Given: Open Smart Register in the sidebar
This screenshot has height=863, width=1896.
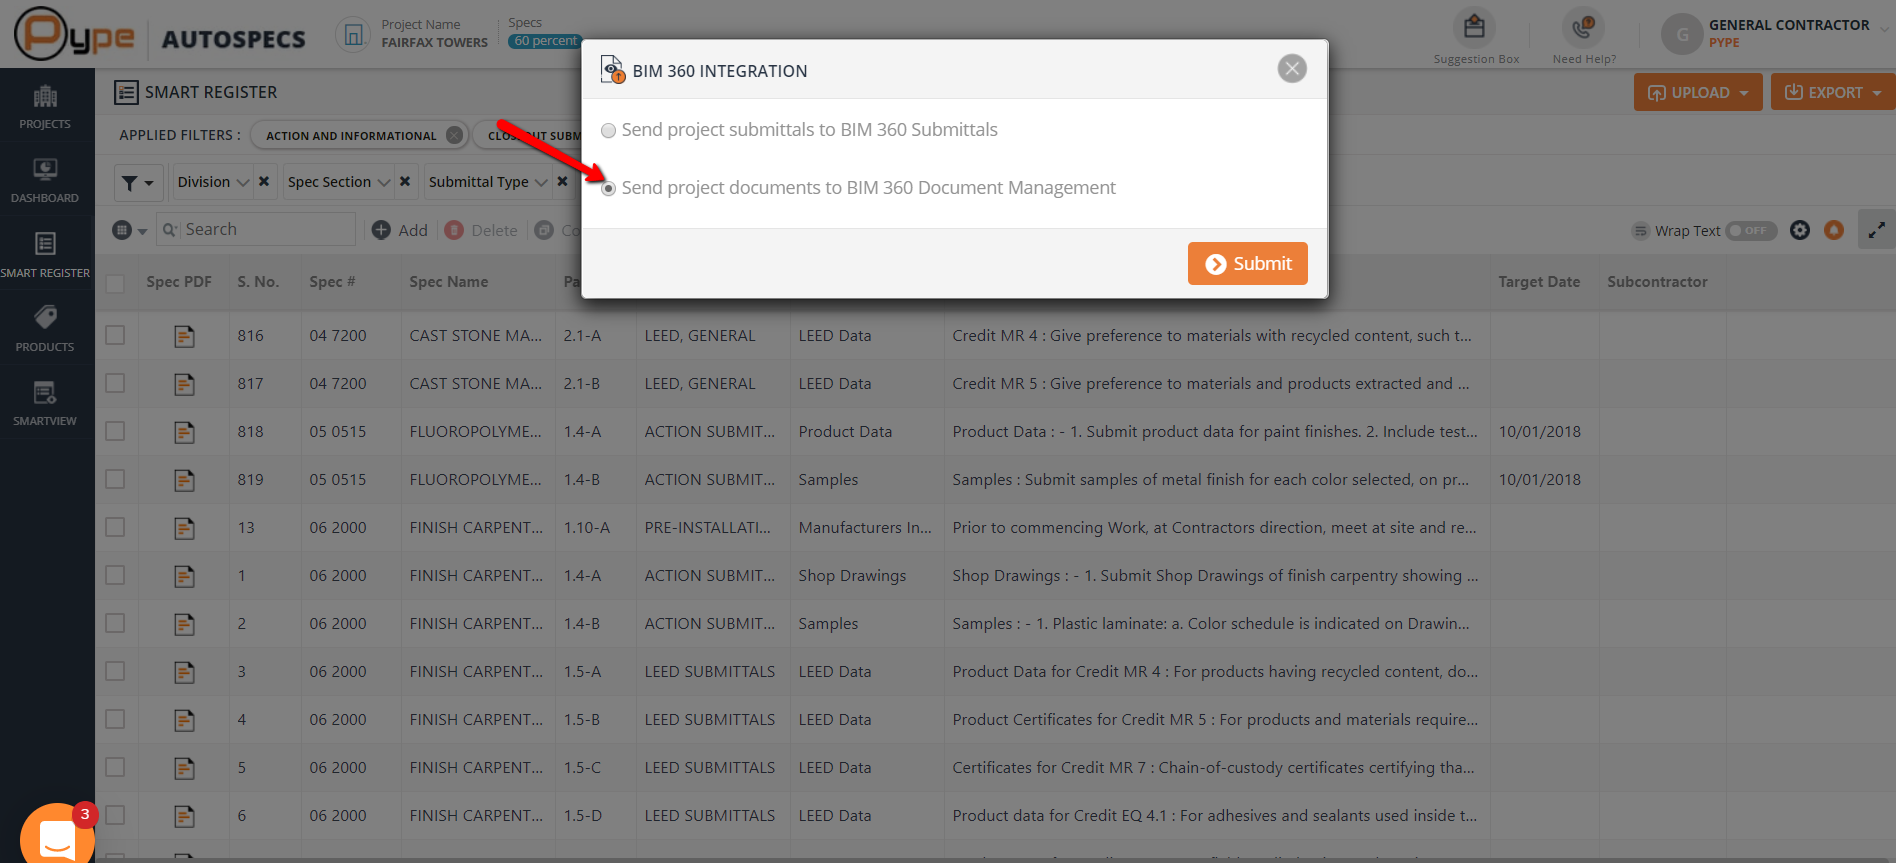Looking at the screenshot, I should click(x=45, y=255).
